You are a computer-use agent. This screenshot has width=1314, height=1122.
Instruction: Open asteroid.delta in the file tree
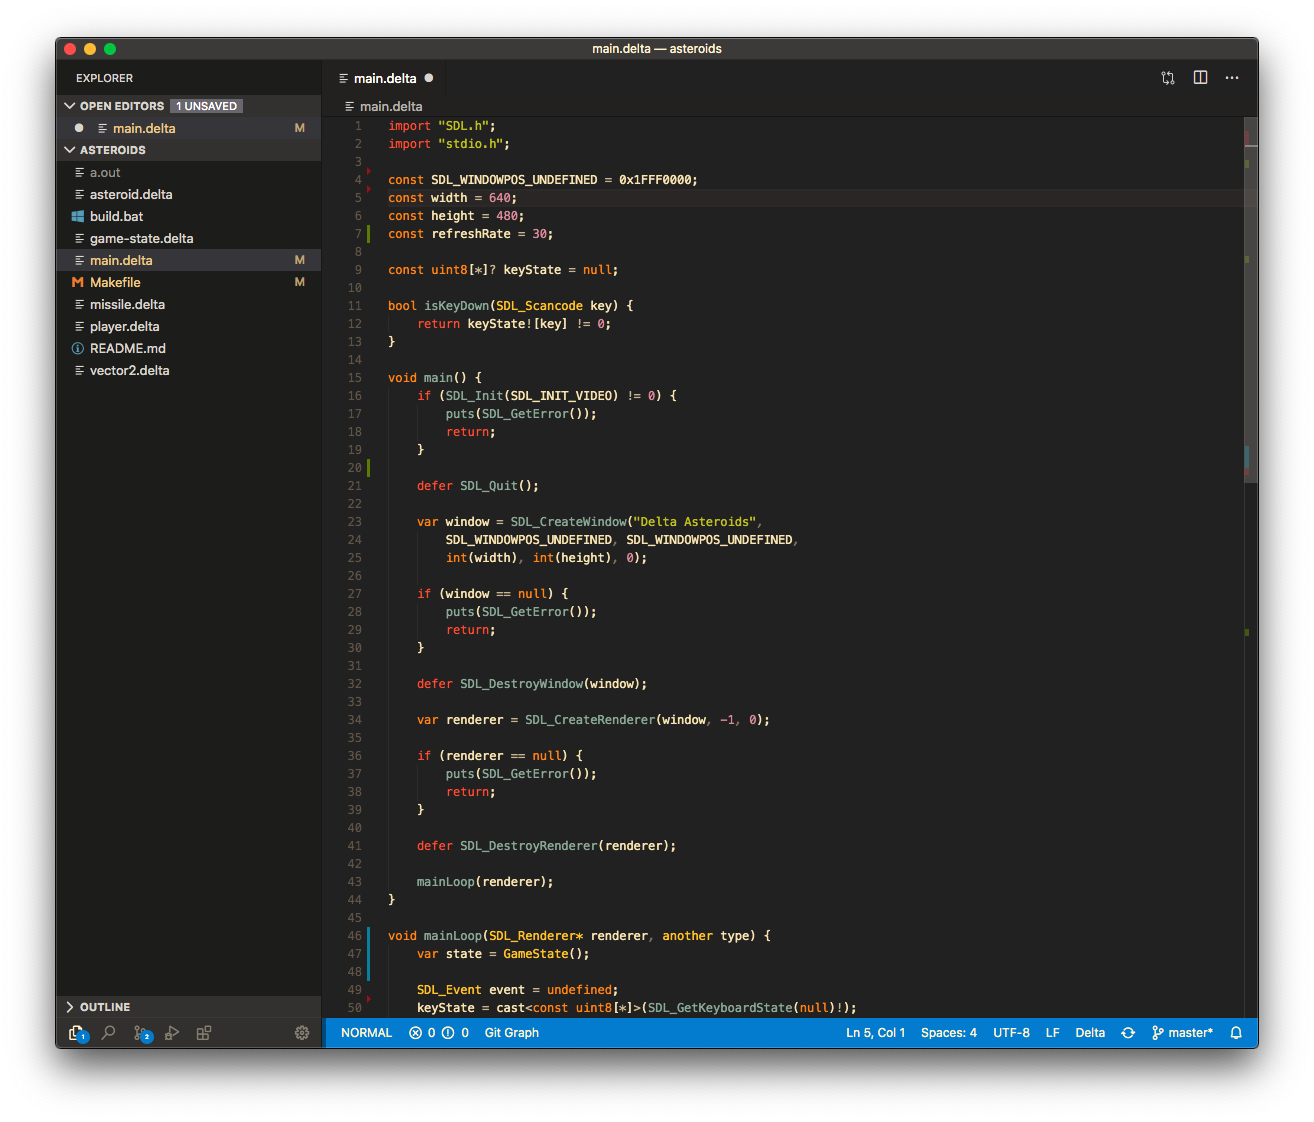189,194
